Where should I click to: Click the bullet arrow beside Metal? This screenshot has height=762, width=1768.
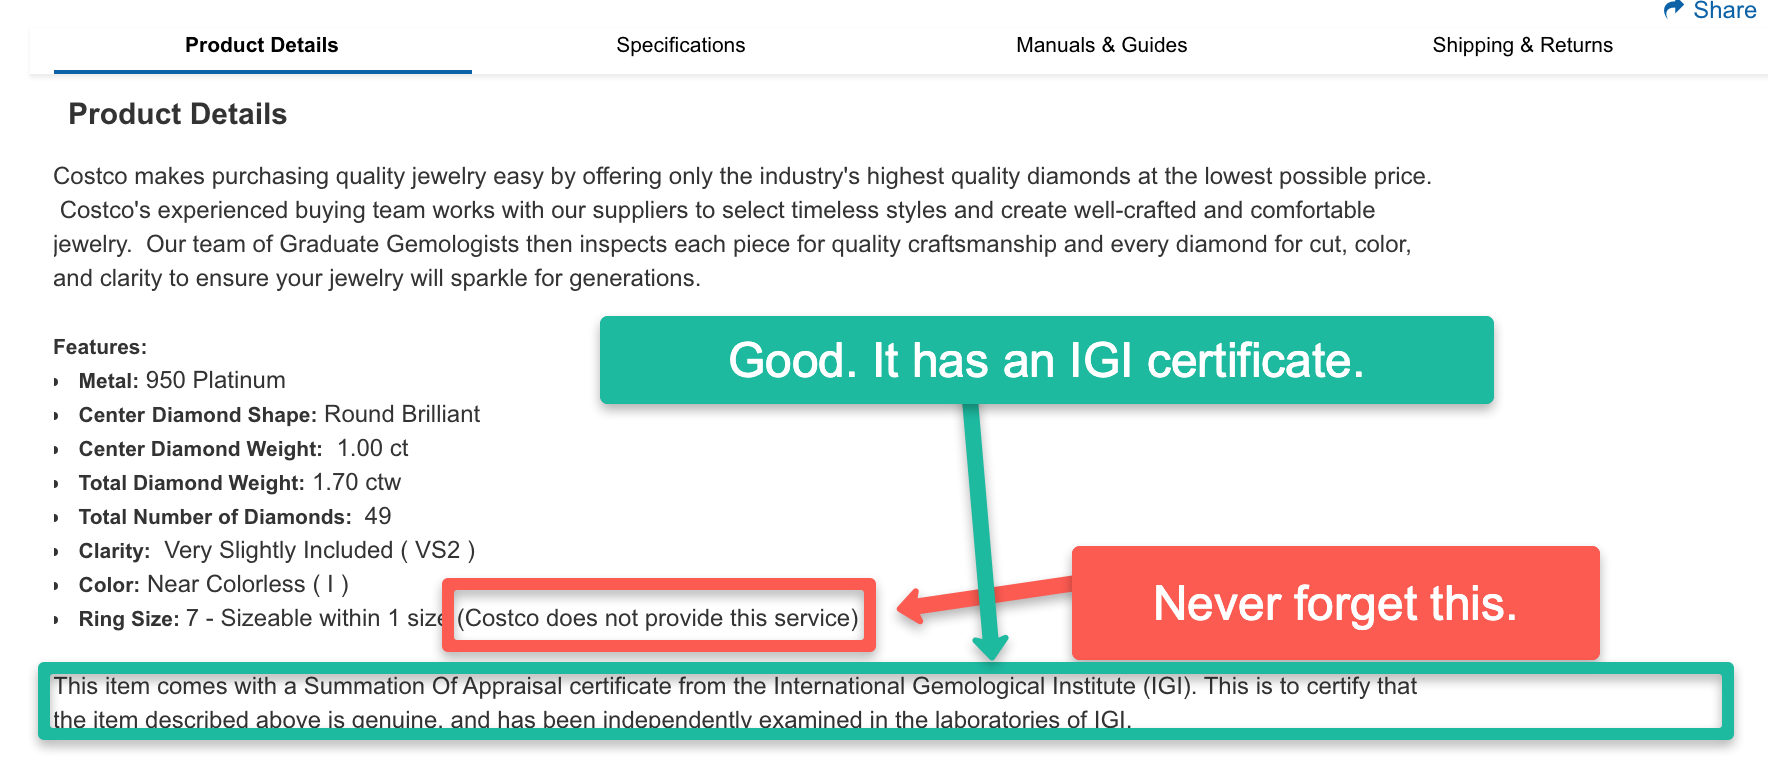56,382
